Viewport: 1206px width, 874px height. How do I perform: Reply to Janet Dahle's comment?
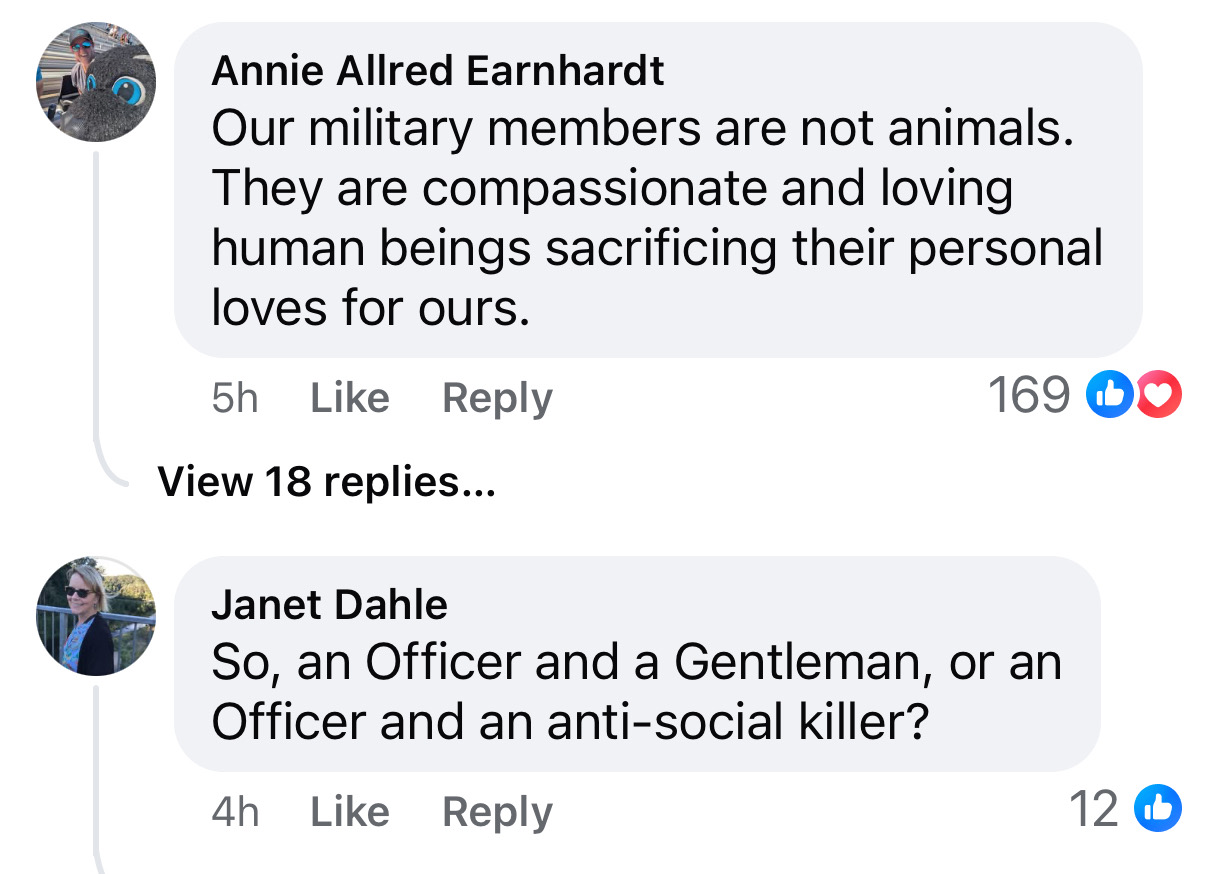coord(497,811)
